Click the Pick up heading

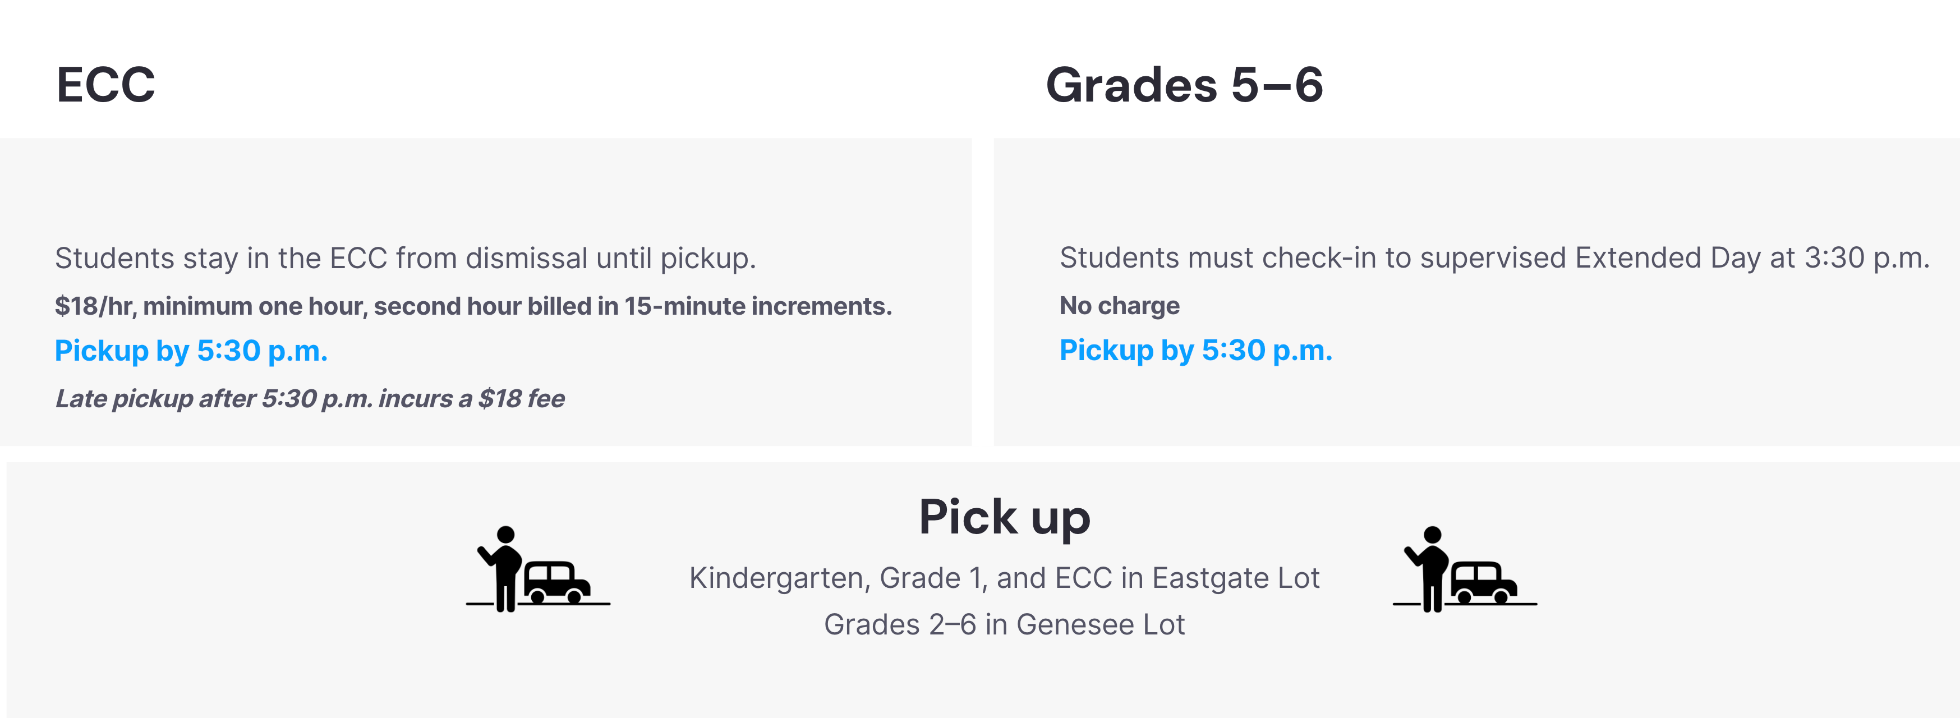point(1004,518)
